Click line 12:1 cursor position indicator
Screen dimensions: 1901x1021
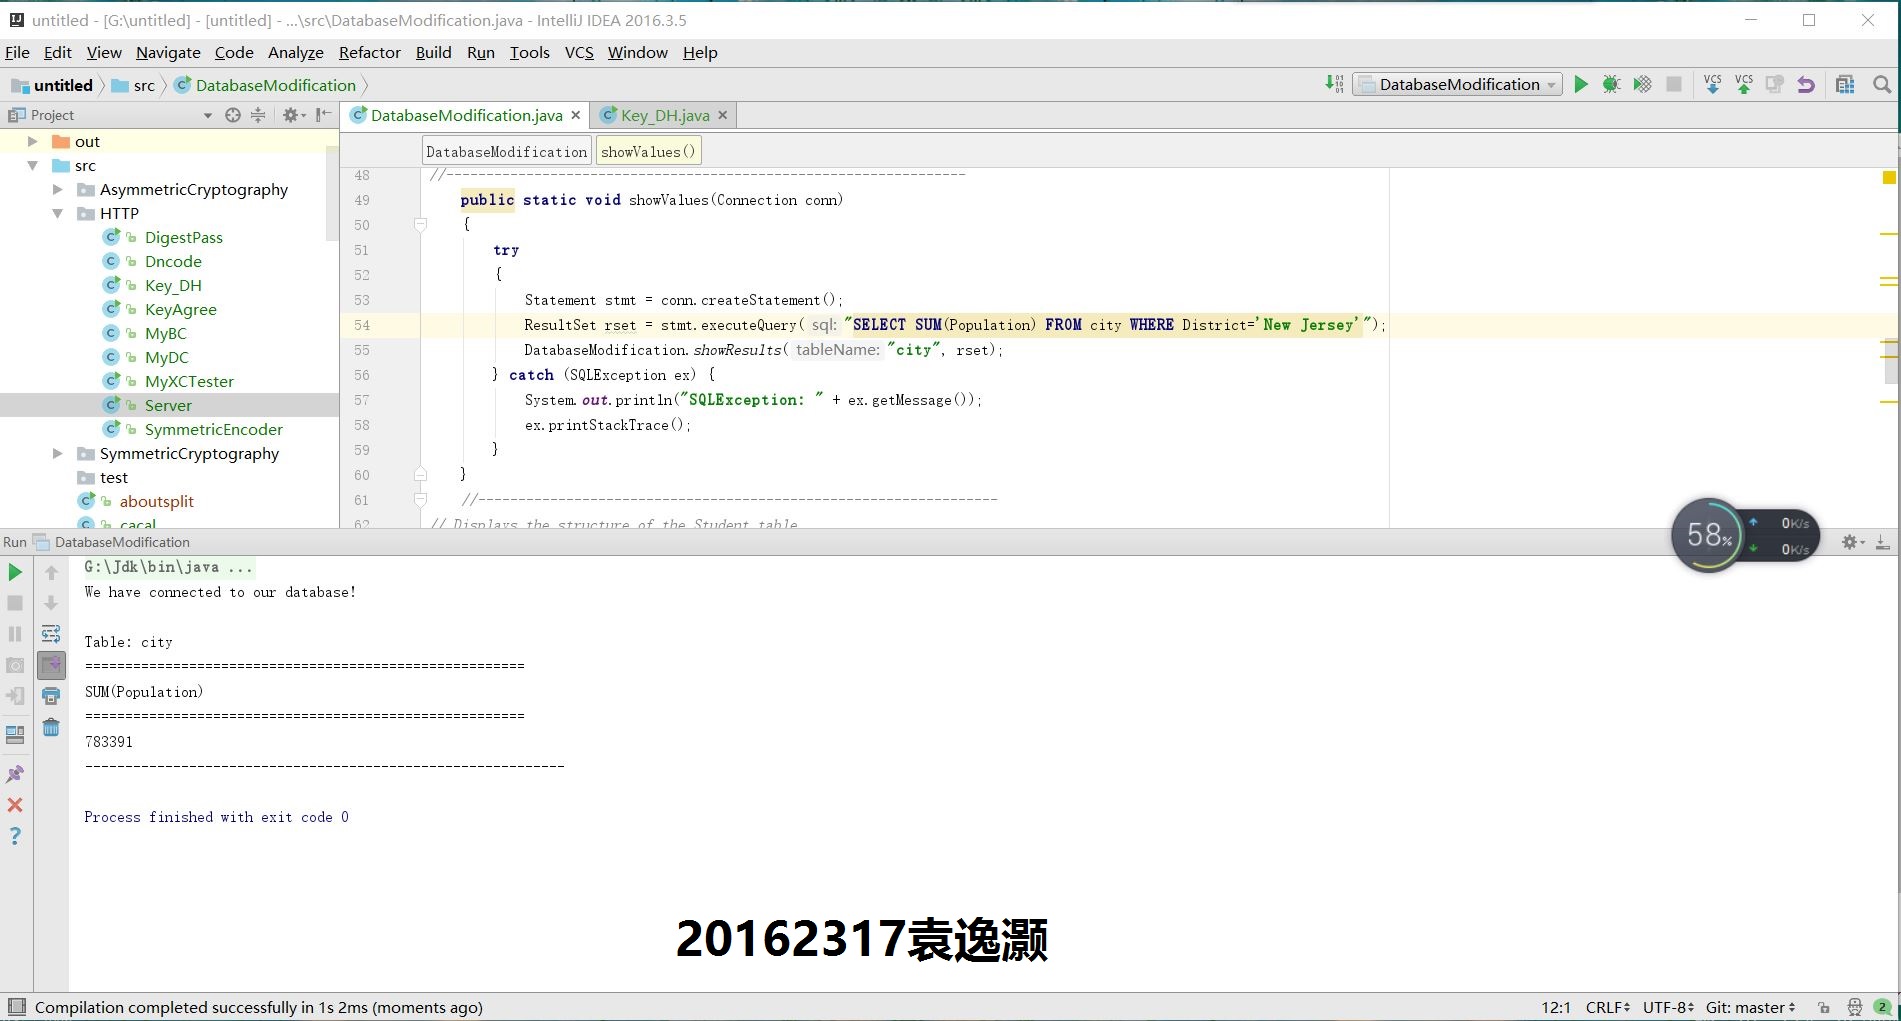click(x=1556, y=1007)
